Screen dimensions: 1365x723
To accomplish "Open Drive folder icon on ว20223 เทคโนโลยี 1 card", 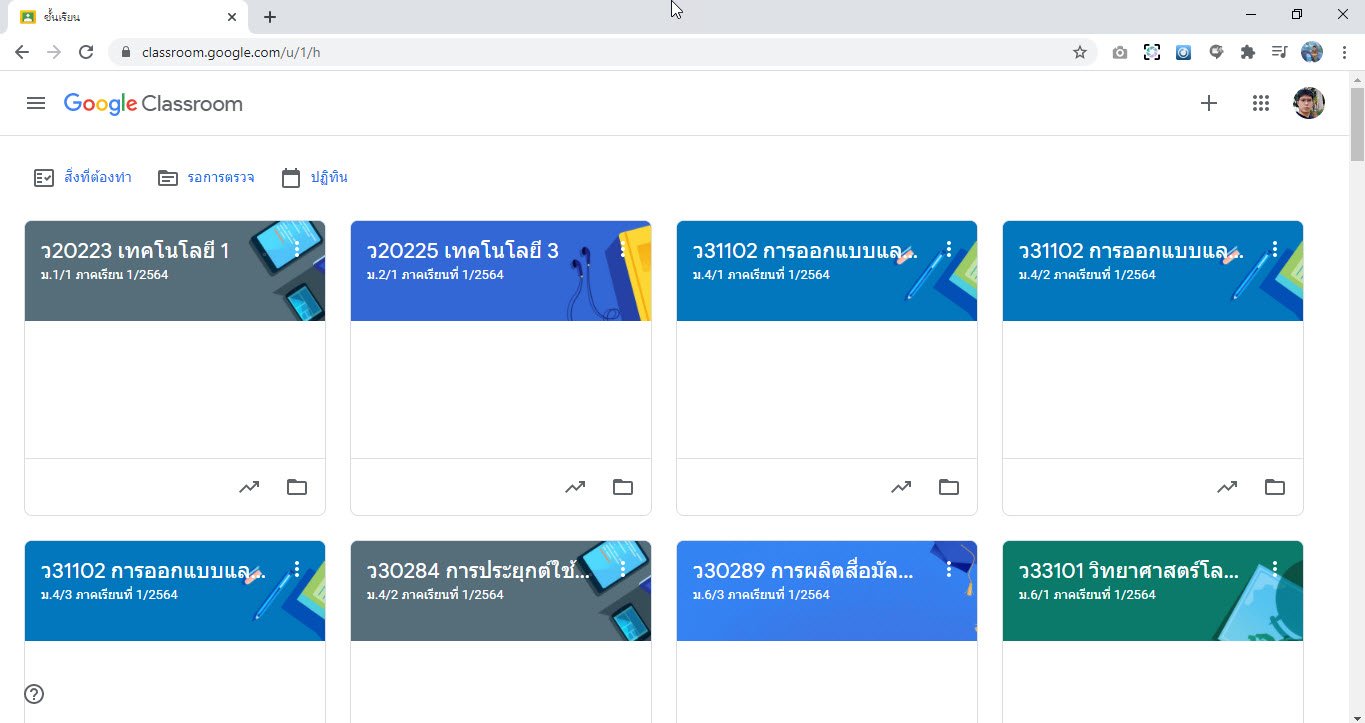I will tap(297, 487).
